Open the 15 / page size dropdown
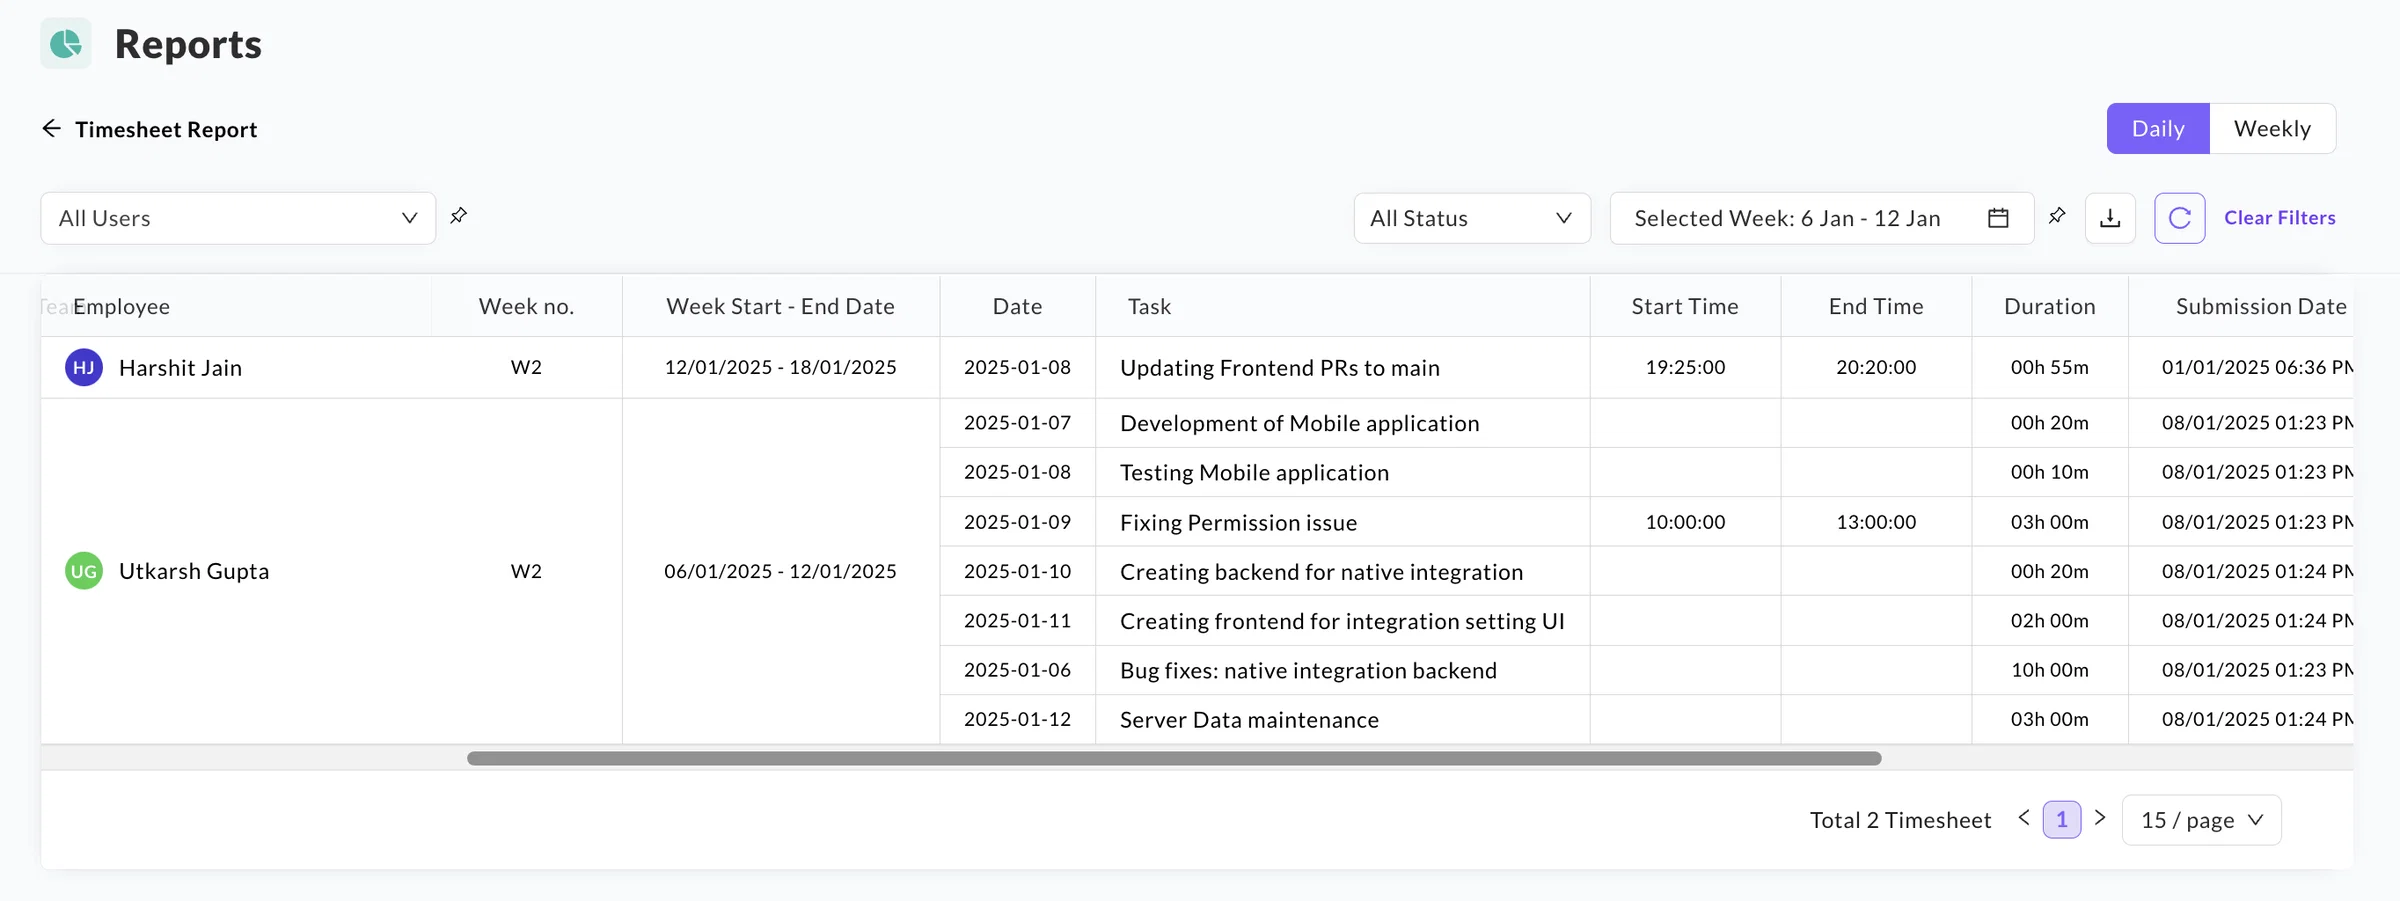Viewport: 2400px width, 901px height. 2201,820
